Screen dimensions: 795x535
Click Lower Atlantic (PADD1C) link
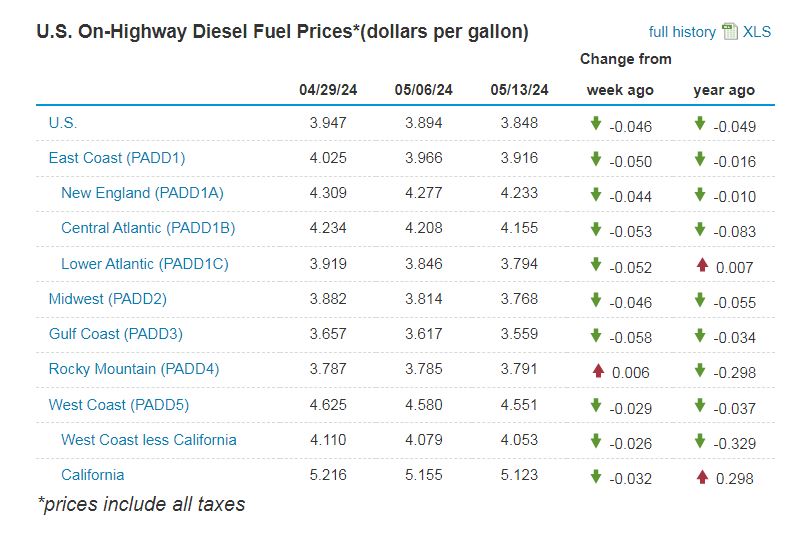click(145, 264)
